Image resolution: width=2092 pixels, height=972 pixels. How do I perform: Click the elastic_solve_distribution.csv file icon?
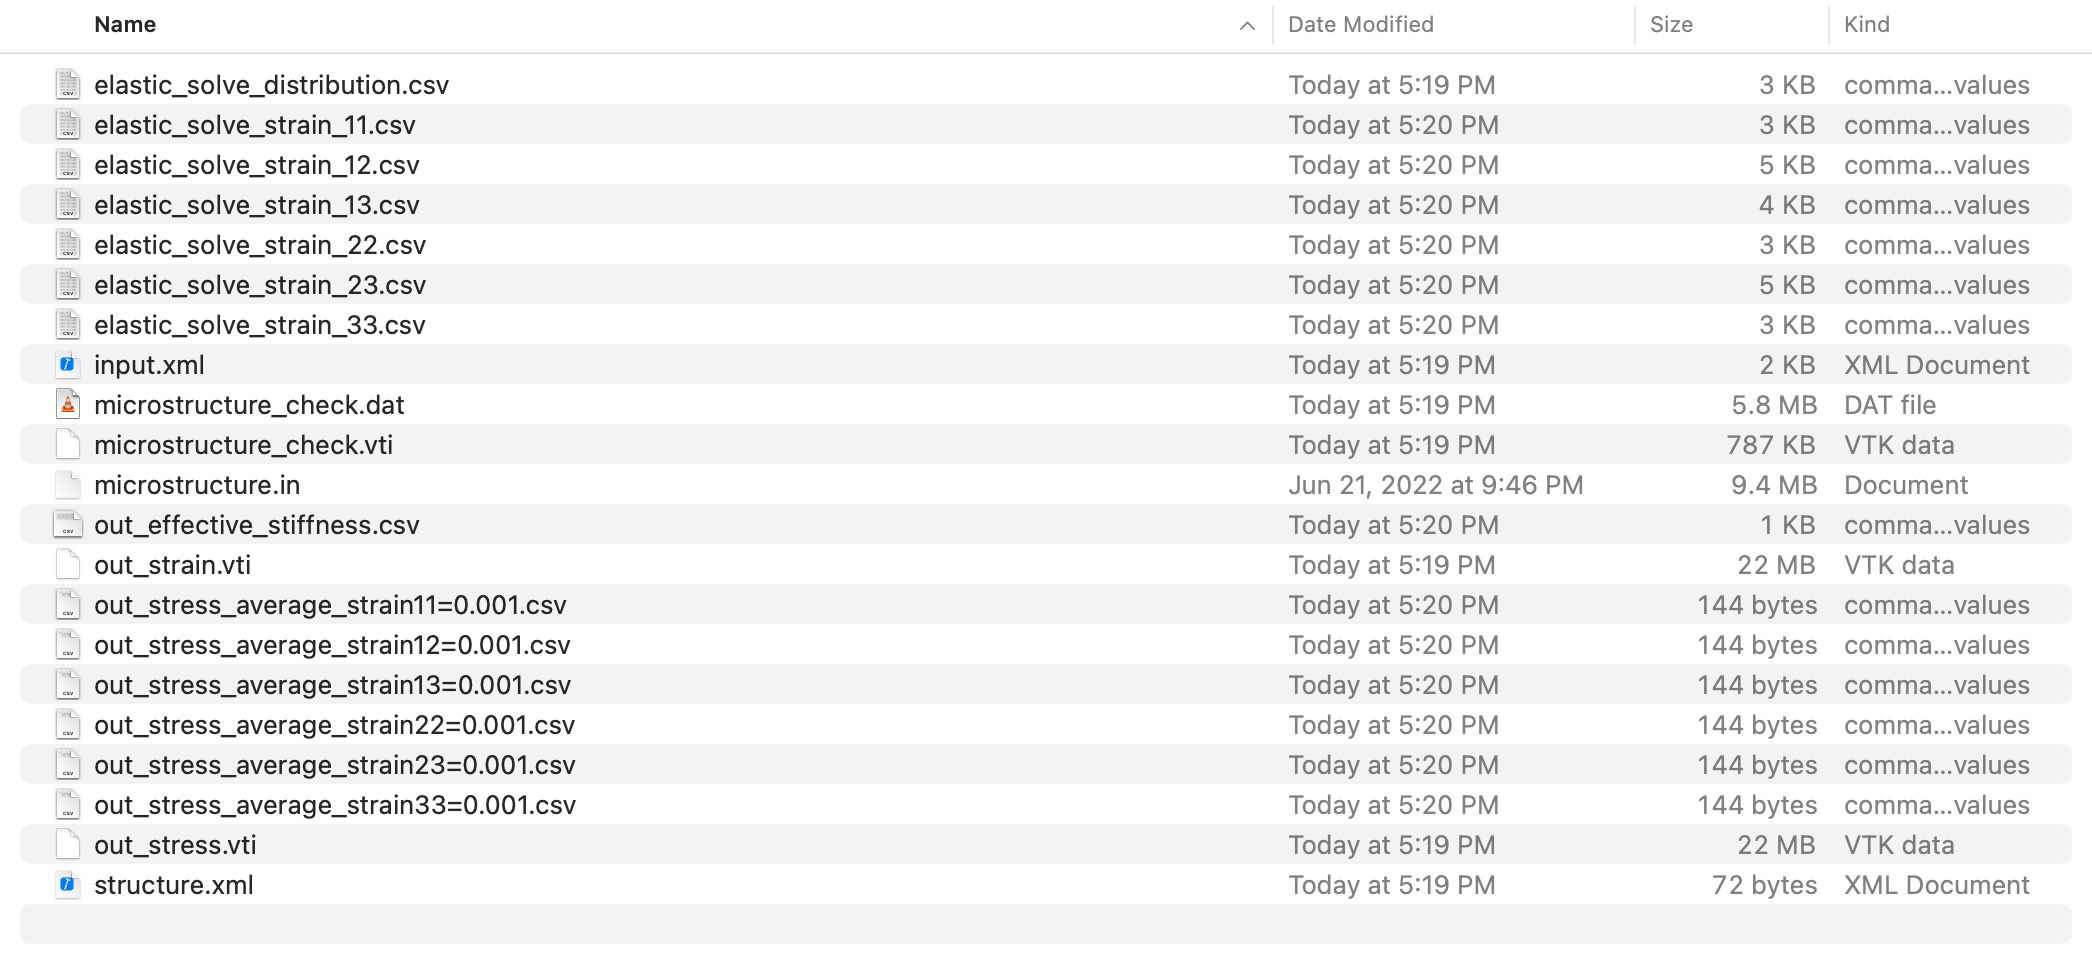click(68, 85)
